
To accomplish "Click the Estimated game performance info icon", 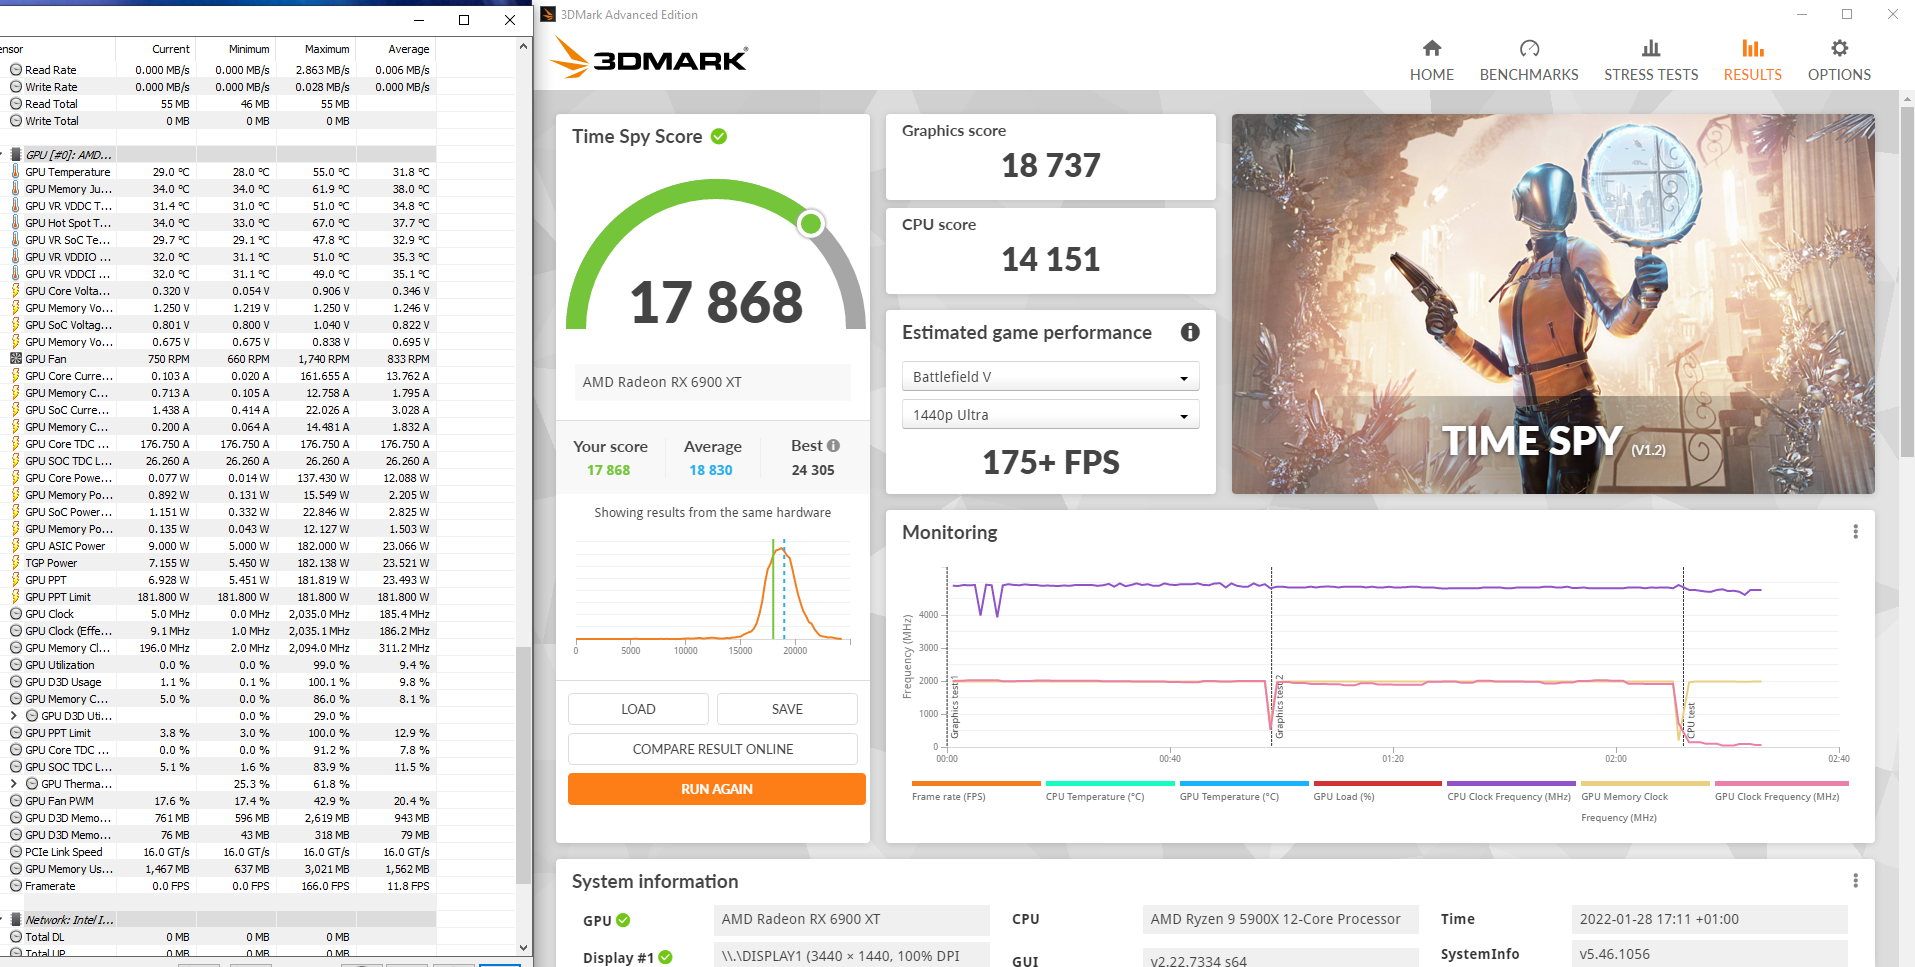I will click(1190, 332).
